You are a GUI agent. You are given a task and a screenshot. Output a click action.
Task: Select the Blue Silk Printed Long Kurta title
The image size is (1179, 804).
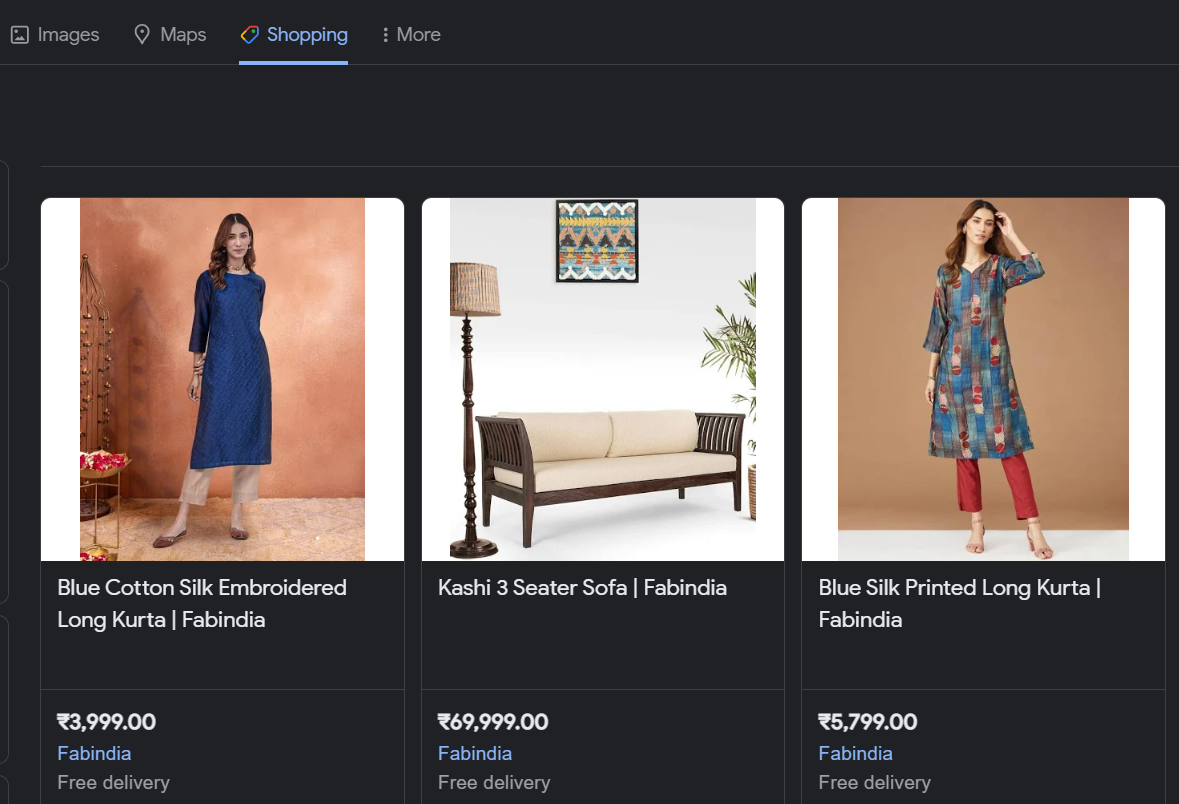(958, 603)
